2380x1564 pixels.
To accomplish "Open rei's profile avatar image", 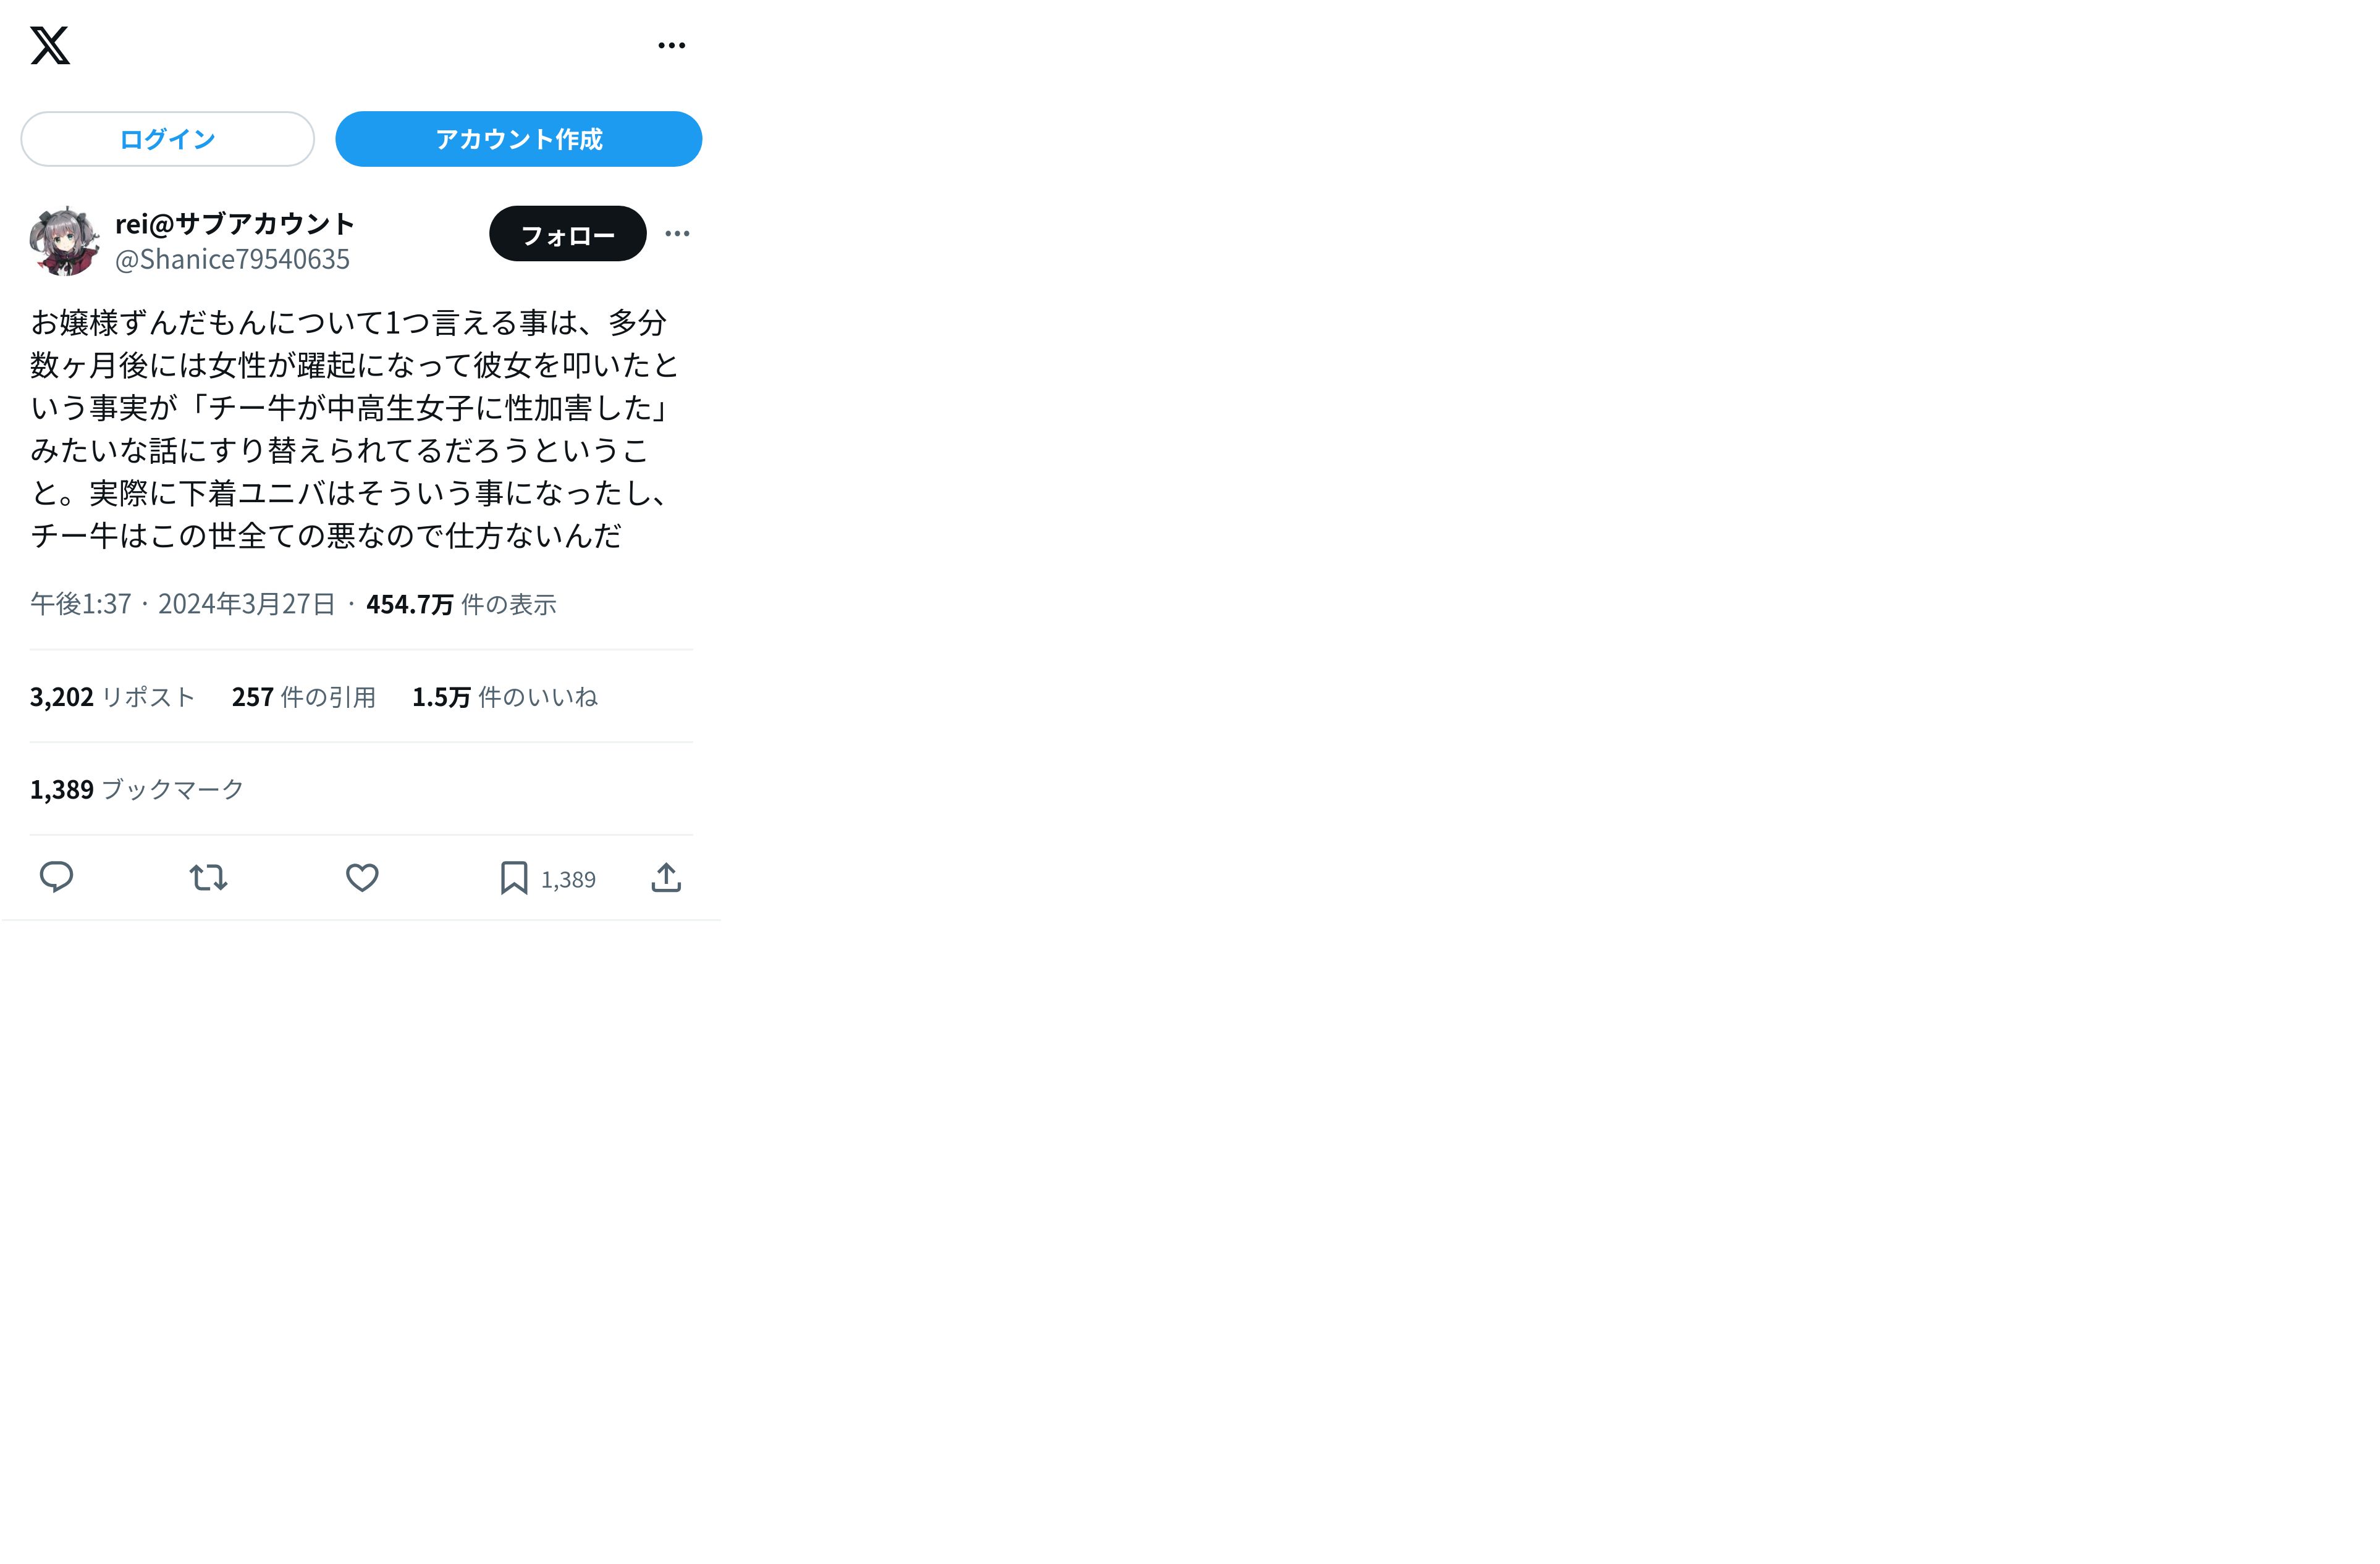I will (65, 241).
